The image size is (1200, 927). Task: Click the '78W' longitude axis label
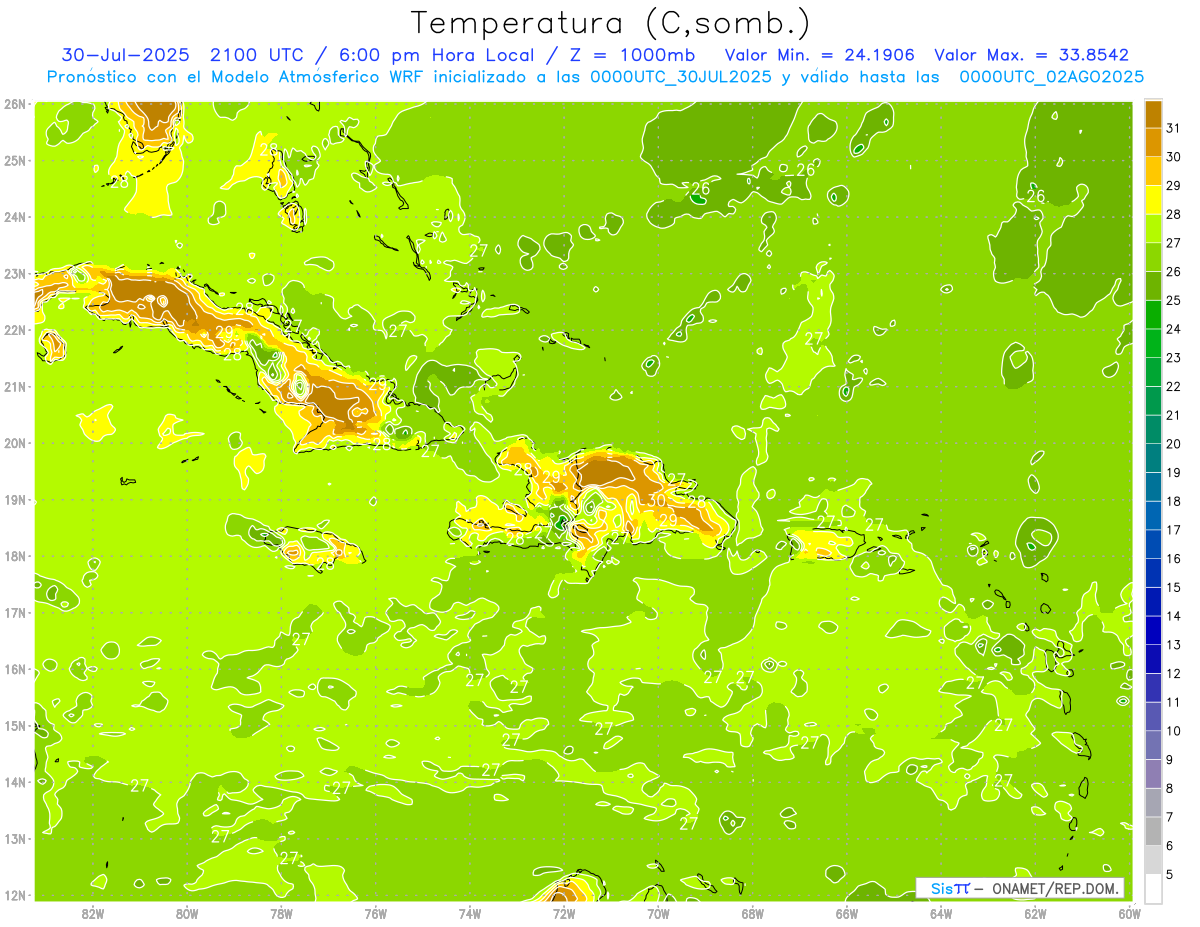(x=281, y=913)
